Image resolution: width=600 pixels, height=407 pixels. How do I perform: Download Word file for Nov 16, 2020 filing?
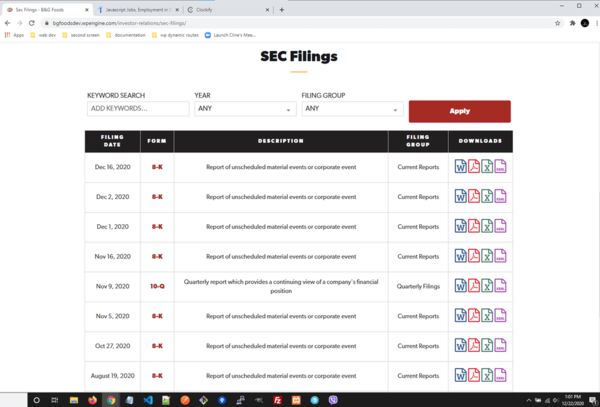click(460, 256)
